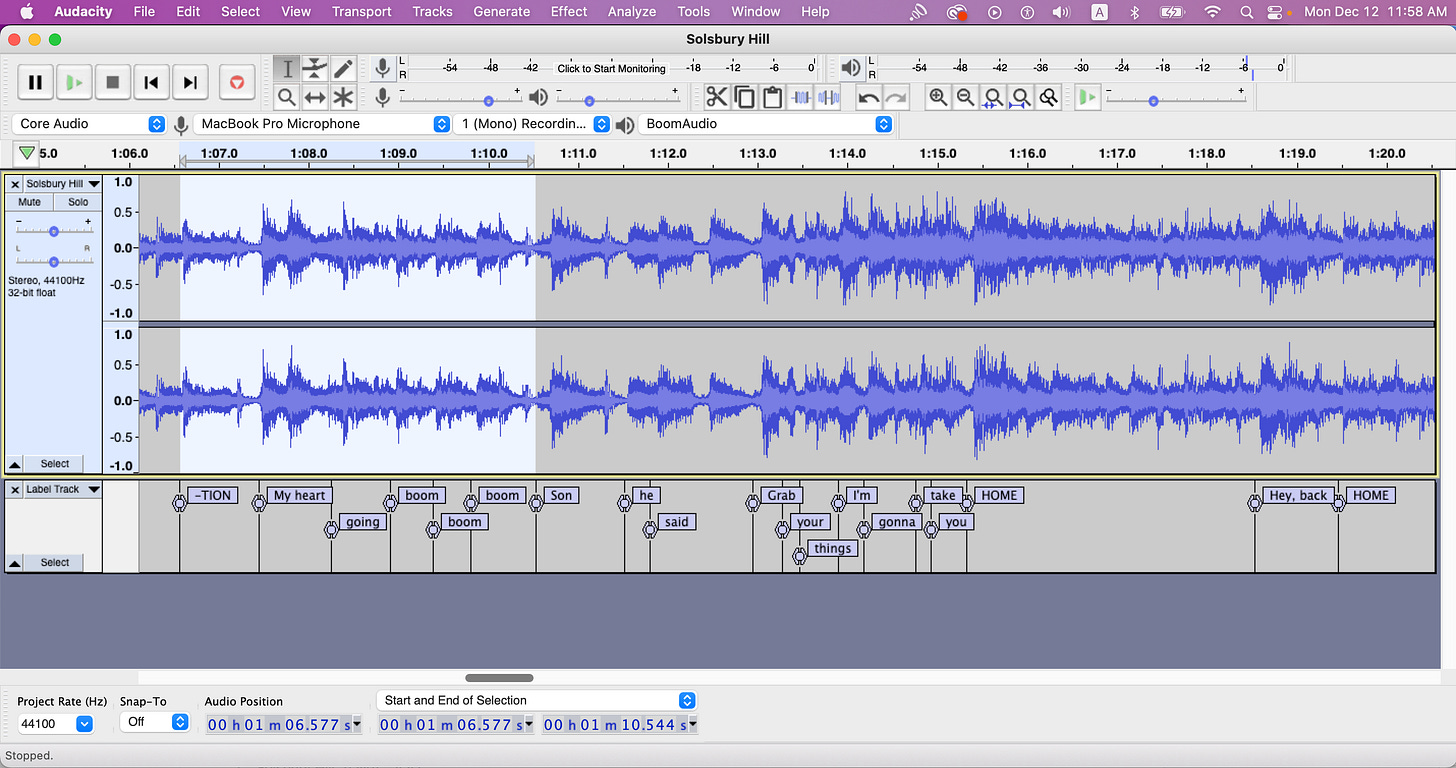This screenshot has width=1456, height=768.
Task: Click the red Record button
Action: (237, 82)
